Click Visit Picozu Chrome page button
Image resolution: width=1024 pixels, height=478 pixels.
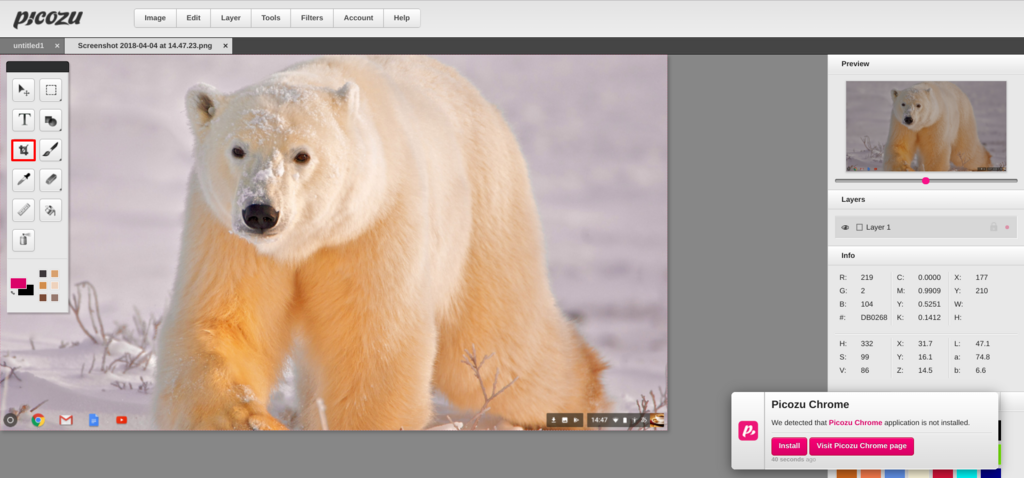click(861, 446)
